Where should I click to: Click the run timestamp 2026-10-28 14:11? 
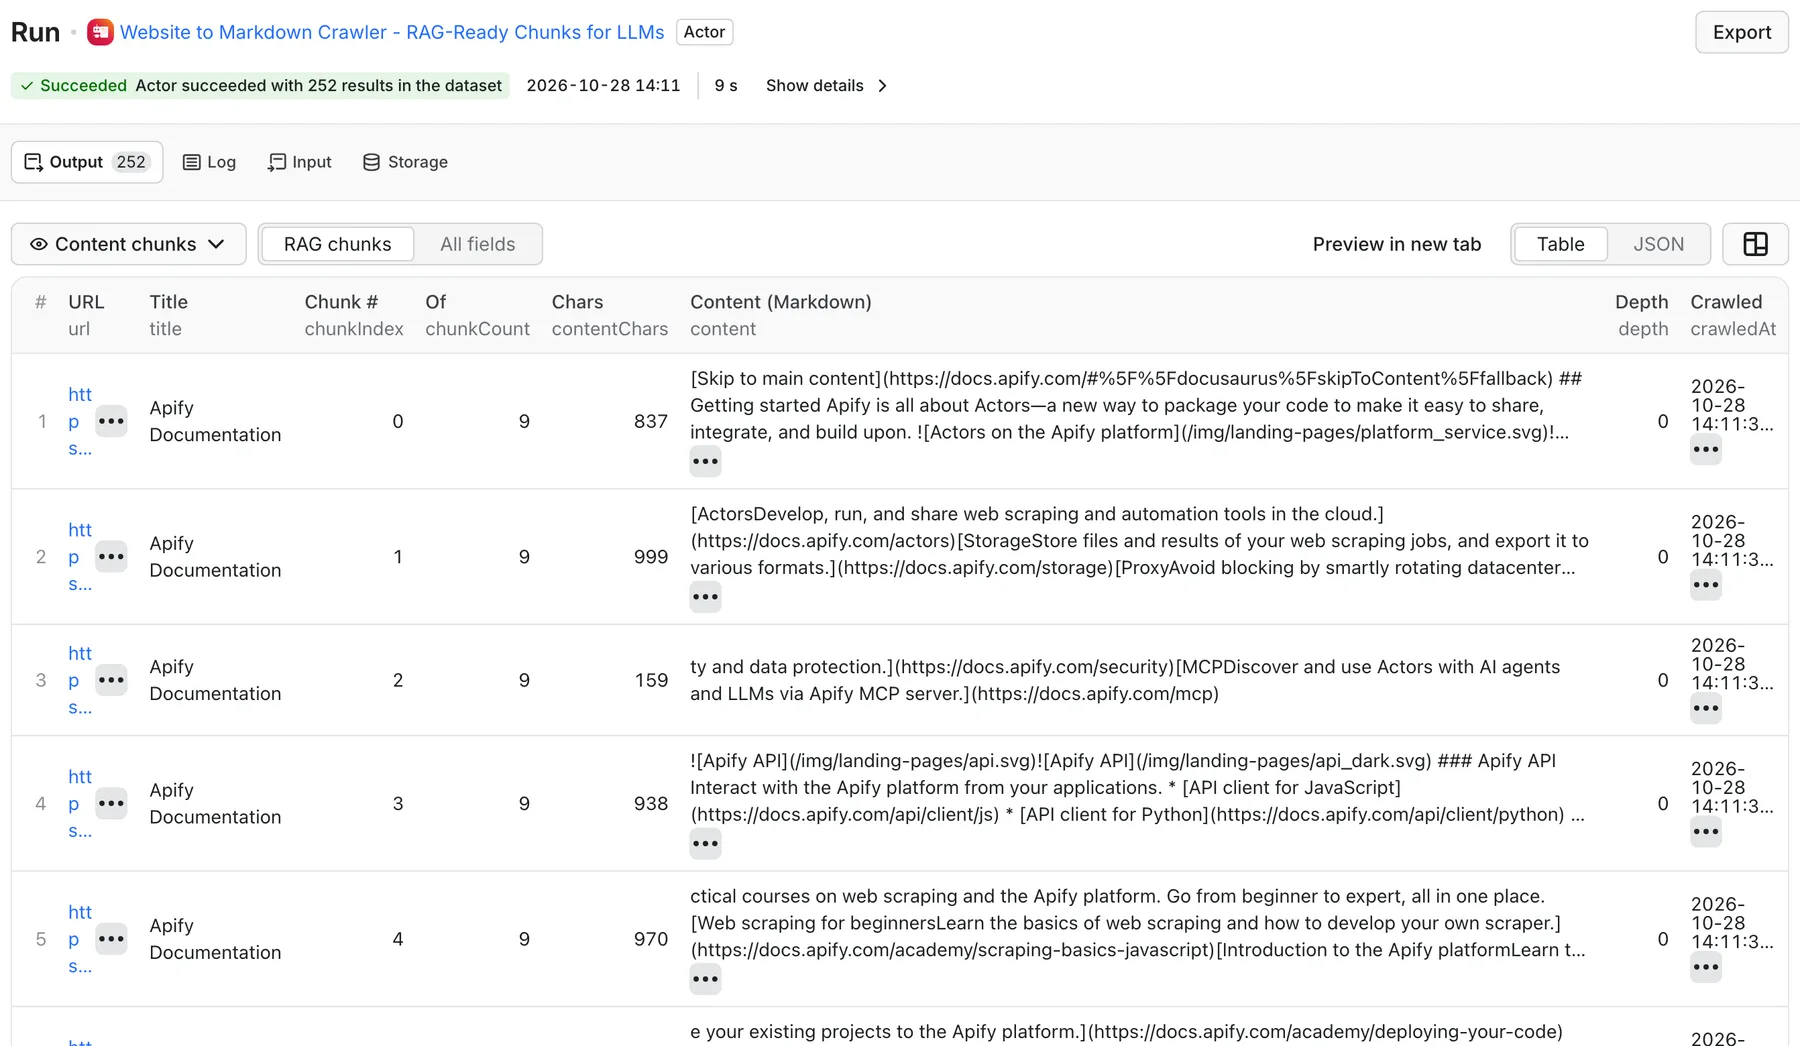coord(603,86)
